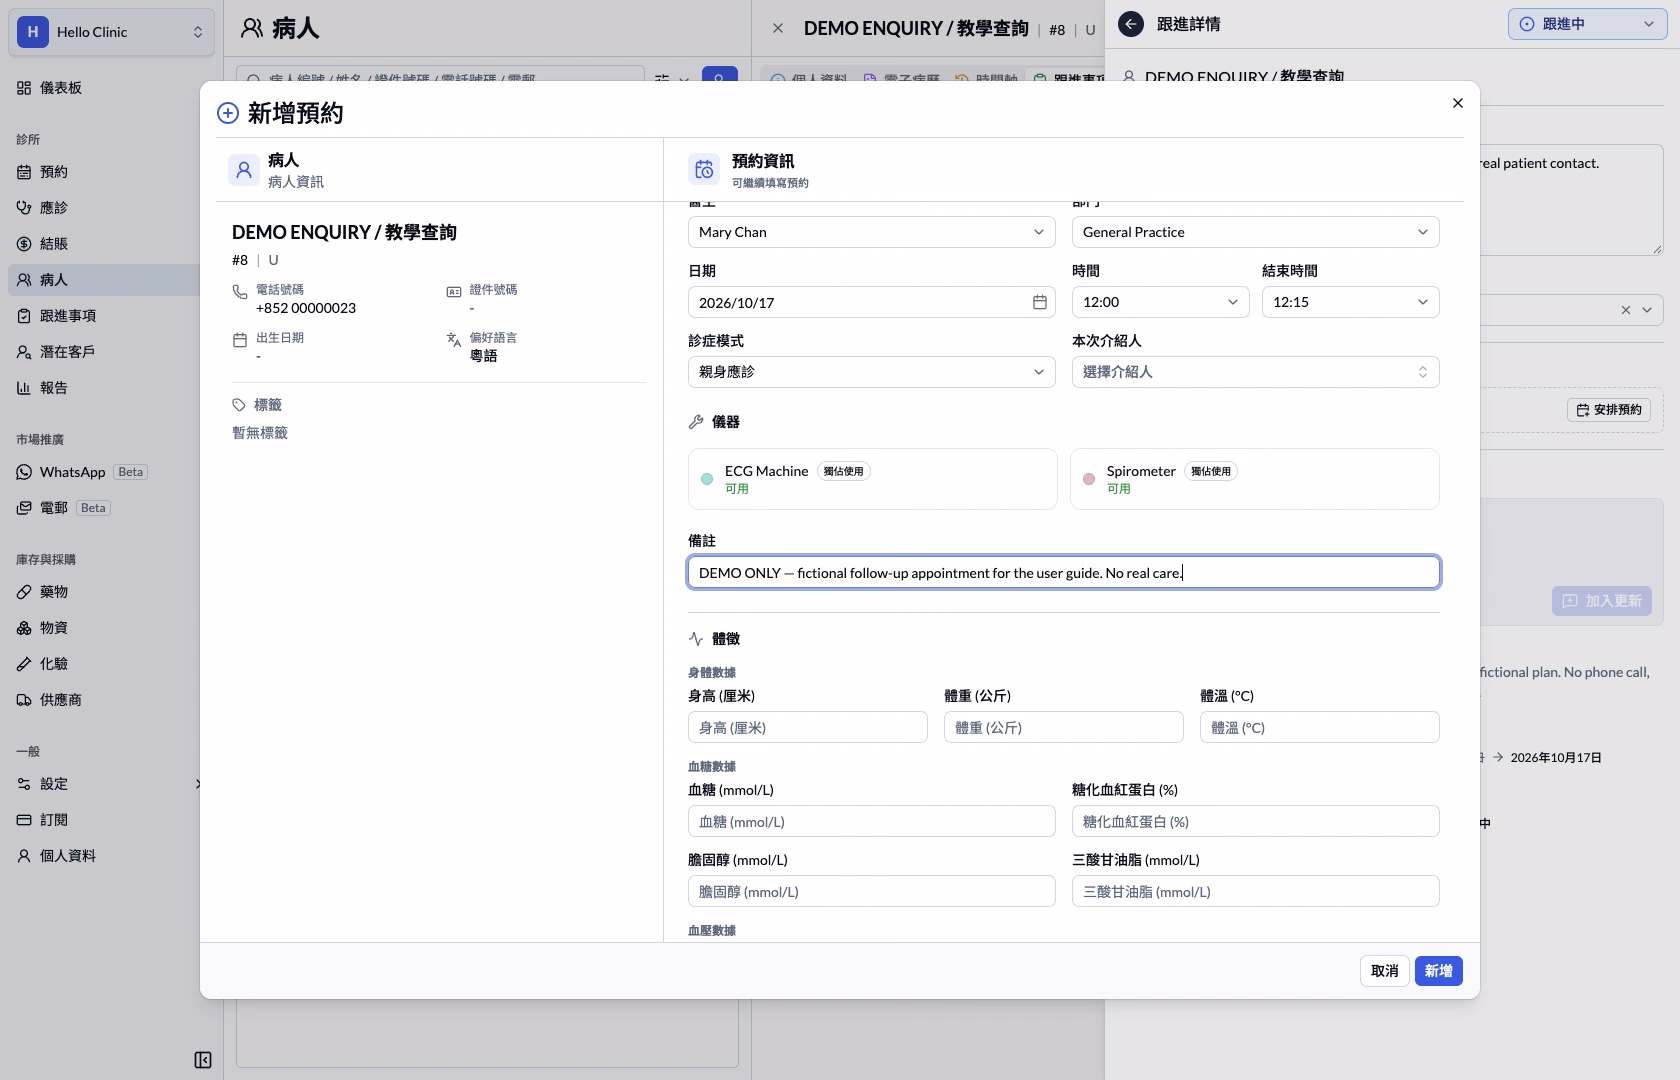Click the language icon beside 偏好語言
Viewport: 1680px width, 1080px height.
point(454,339)
